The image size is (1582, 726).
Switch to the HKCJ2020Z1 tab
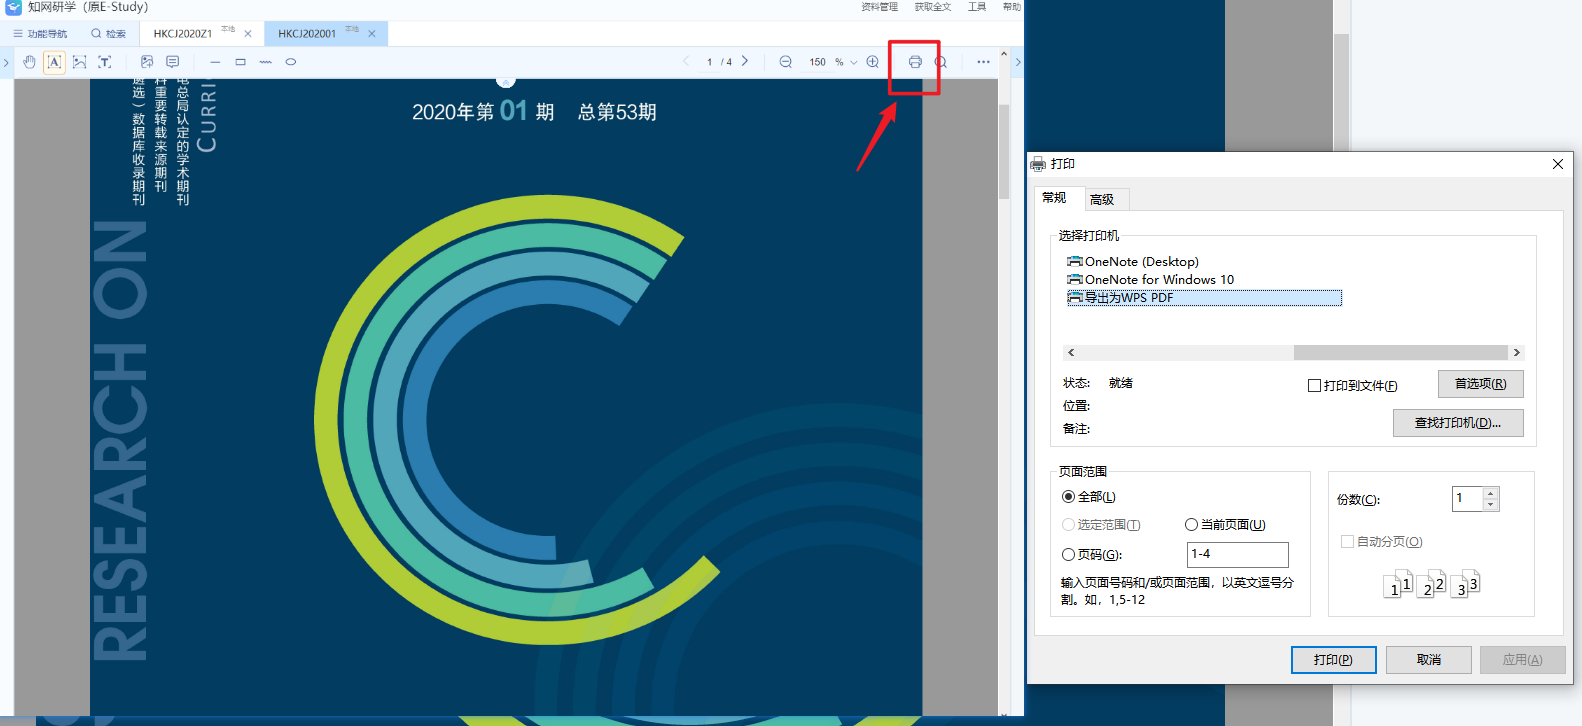coord(183,34)
